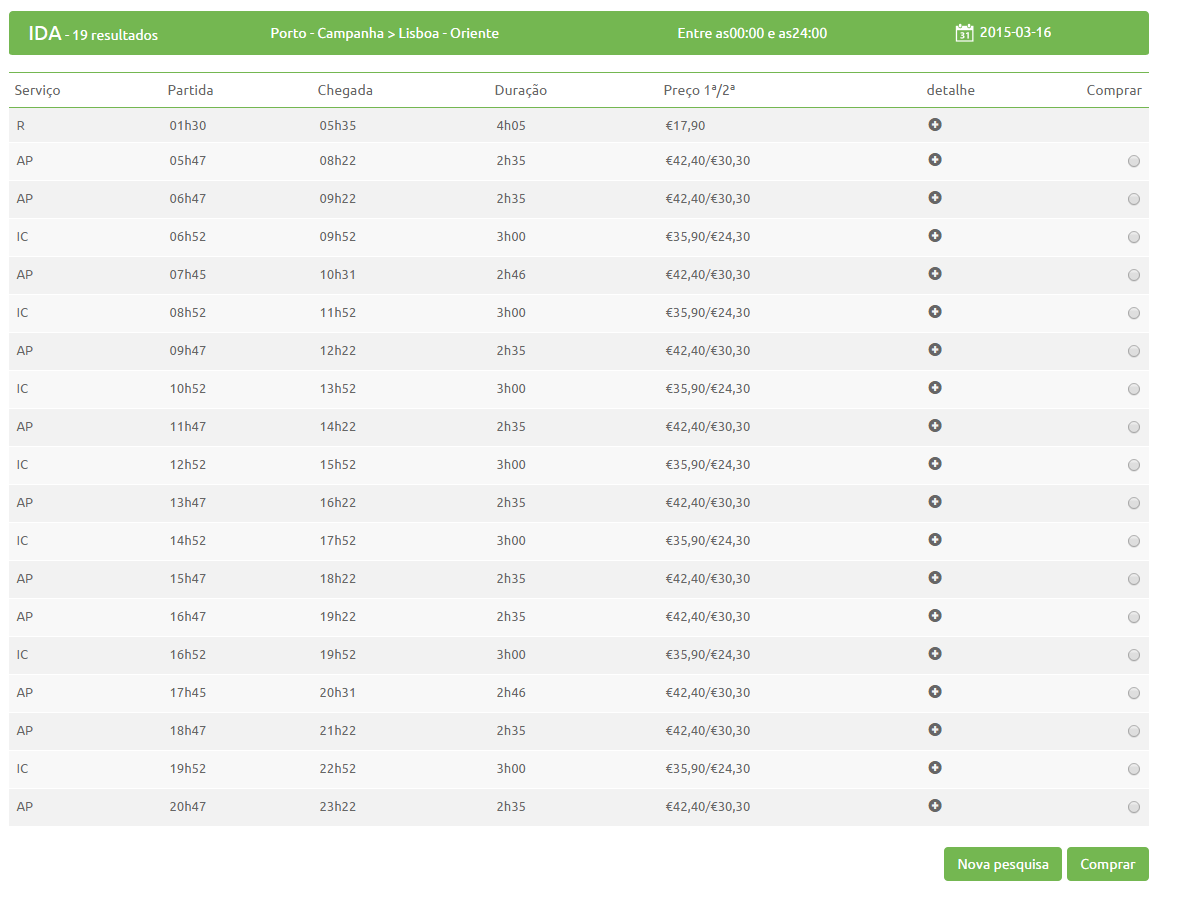The width and height of the screenshot is (1183, 899).
Task: View details of 10h52 IC train
Action: [x=935, y=388]
